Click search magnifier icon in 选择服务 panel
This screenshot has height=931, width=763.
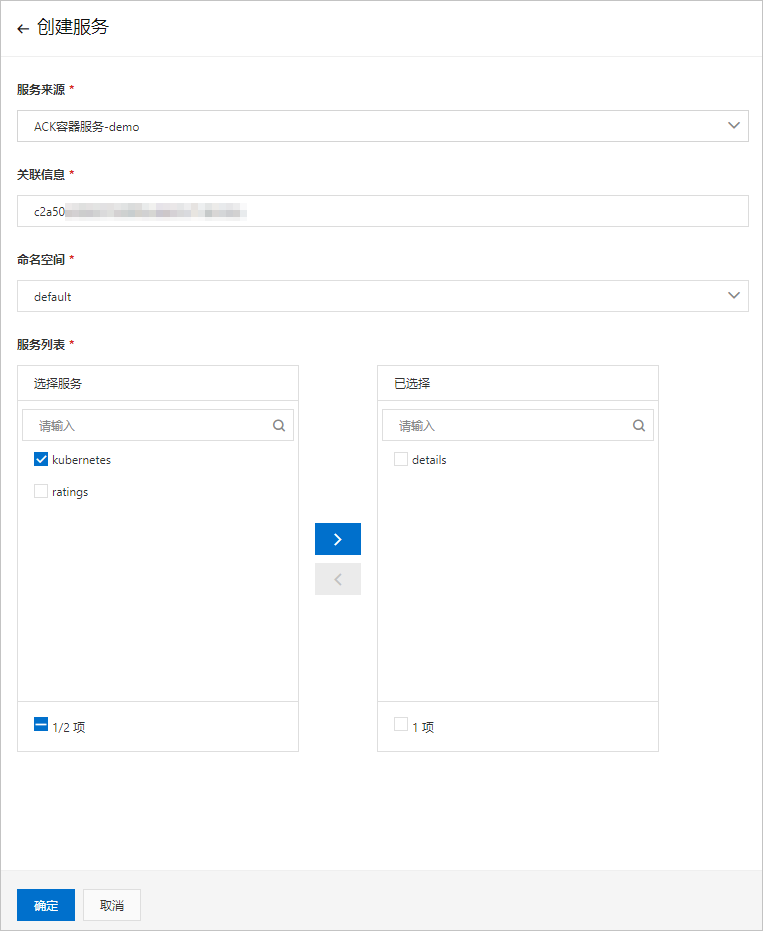pos(279,425)
